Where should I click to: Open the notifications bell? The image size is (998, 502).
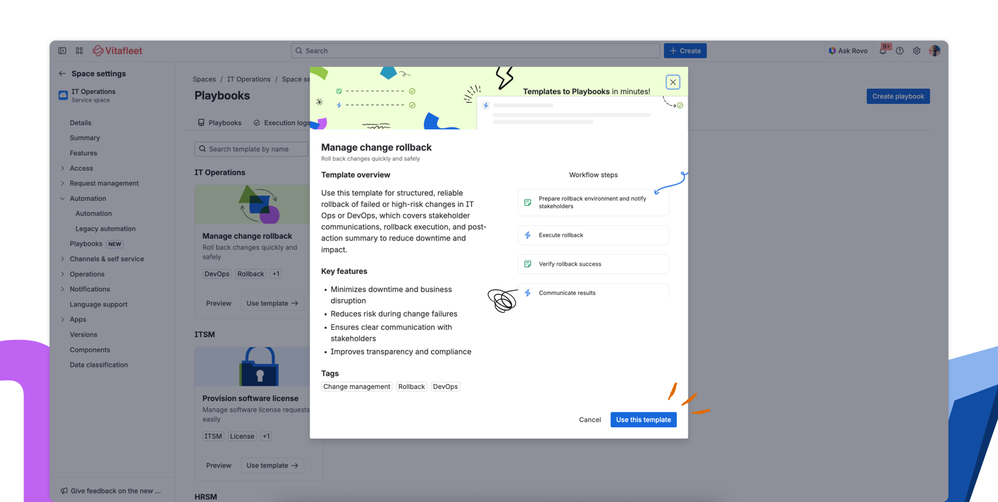coord(883,51)
